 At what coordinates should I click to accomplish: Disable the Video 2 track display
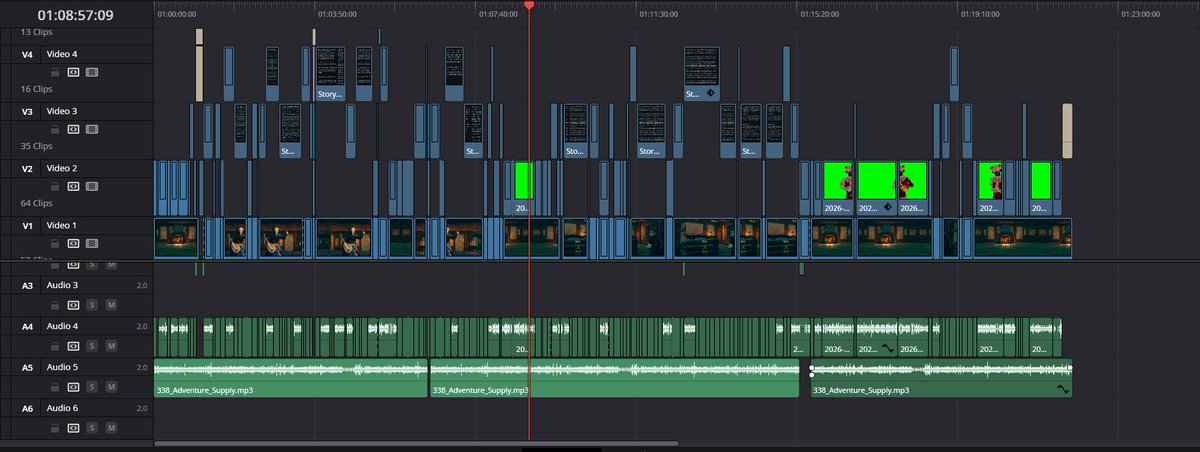92,186
